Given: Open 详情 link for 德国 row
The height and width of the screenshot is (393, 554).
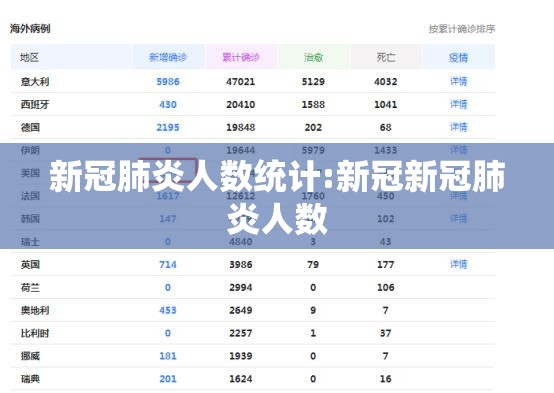Looking at the screenshot, I should [458, 127].
